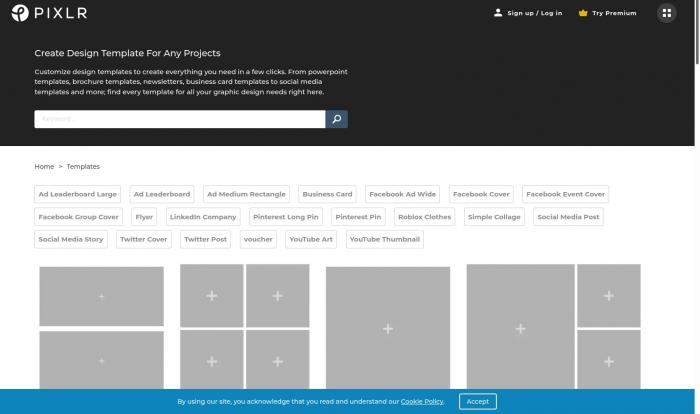Viewport: 700px width, 414px height.
Task: Filter templates by Pinterest Long Pin
Action: [286, 217]
